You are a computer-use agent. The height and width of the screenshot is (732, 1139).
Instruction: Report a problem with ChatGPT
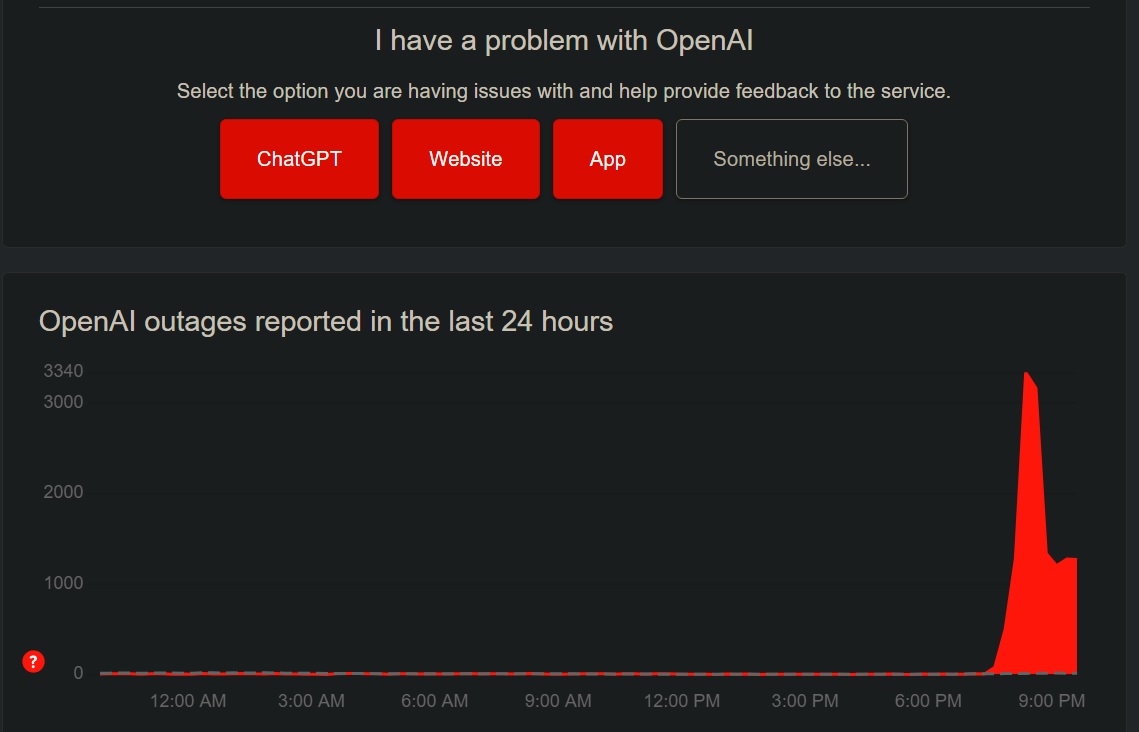[299, 159]
